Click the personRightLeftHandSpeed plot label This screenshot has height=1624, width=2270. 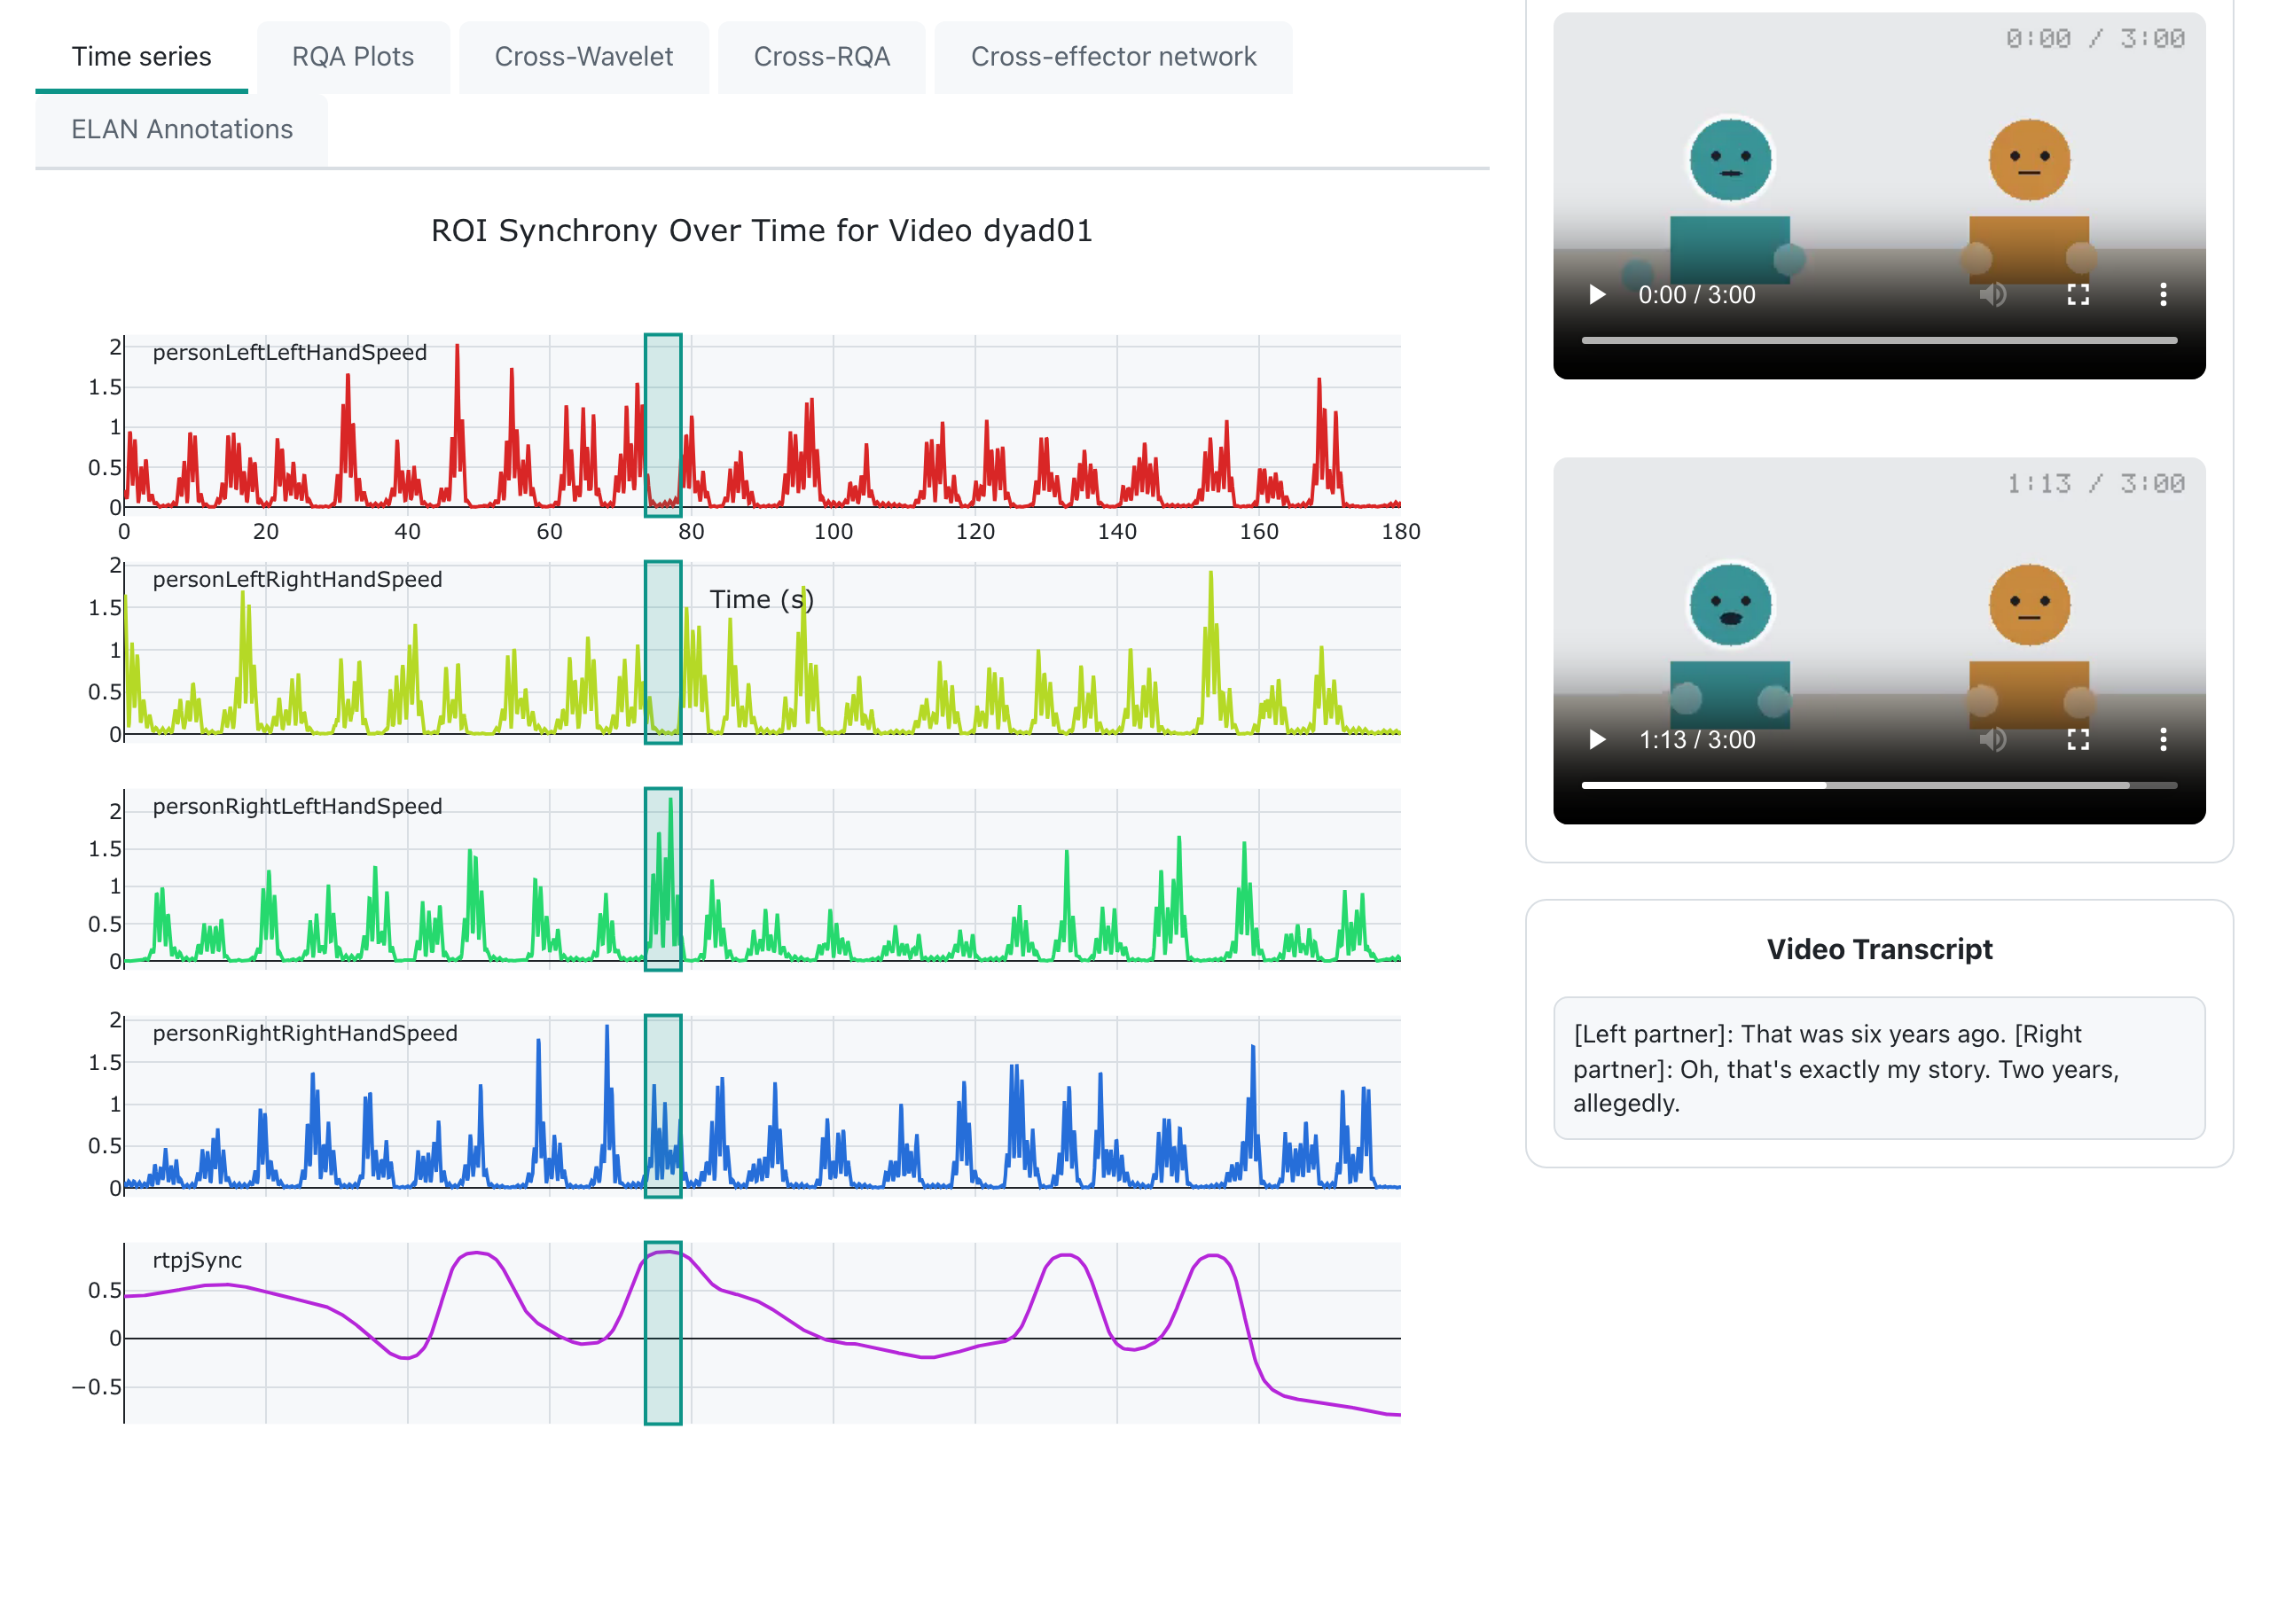click(x=297, y=807)
